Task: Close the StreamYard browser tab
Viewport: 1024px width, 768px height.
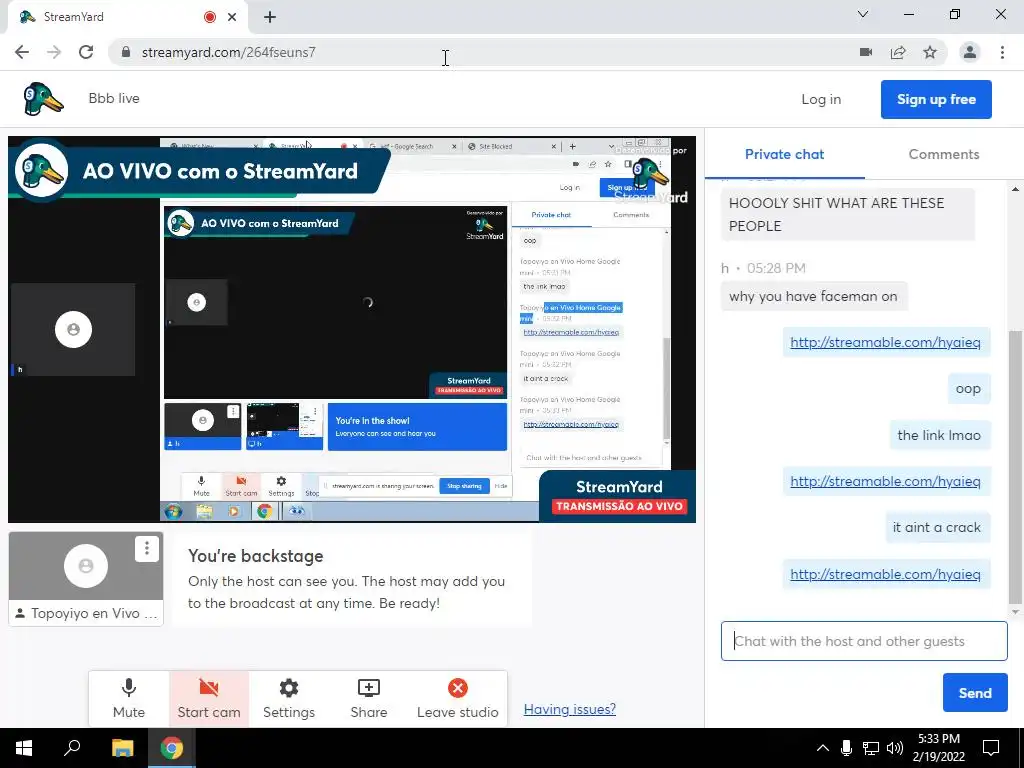Action: pyautogui.click(x=232, y=17)
